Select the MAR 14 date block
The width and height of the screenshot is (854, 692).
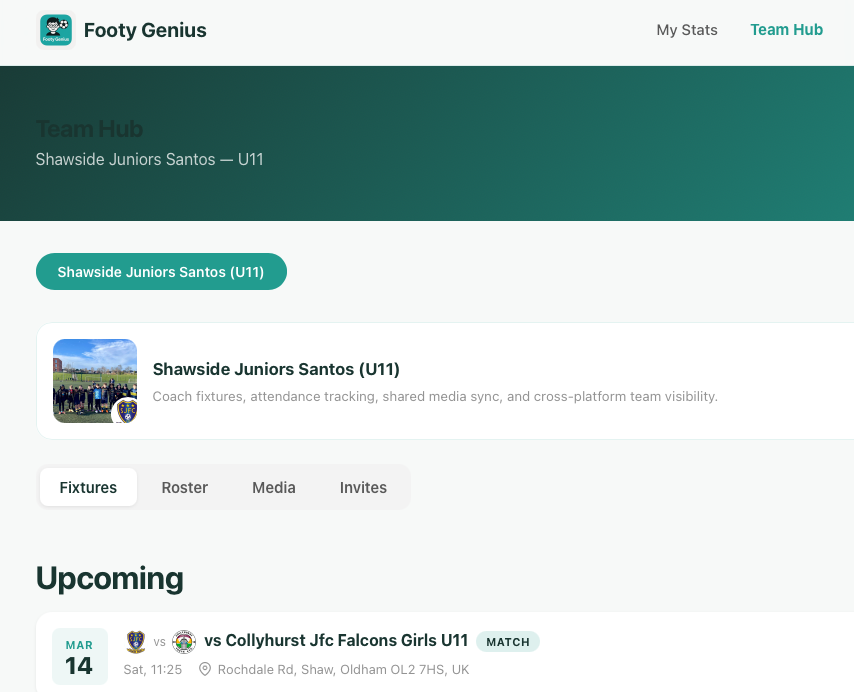point(79,656)
